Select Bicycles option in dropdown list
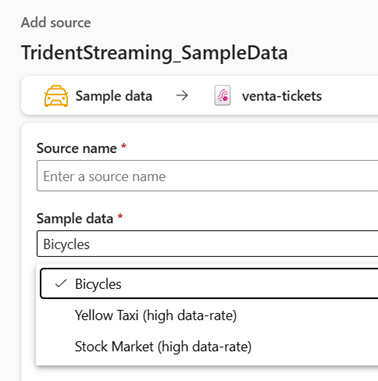 pos(209,284)
